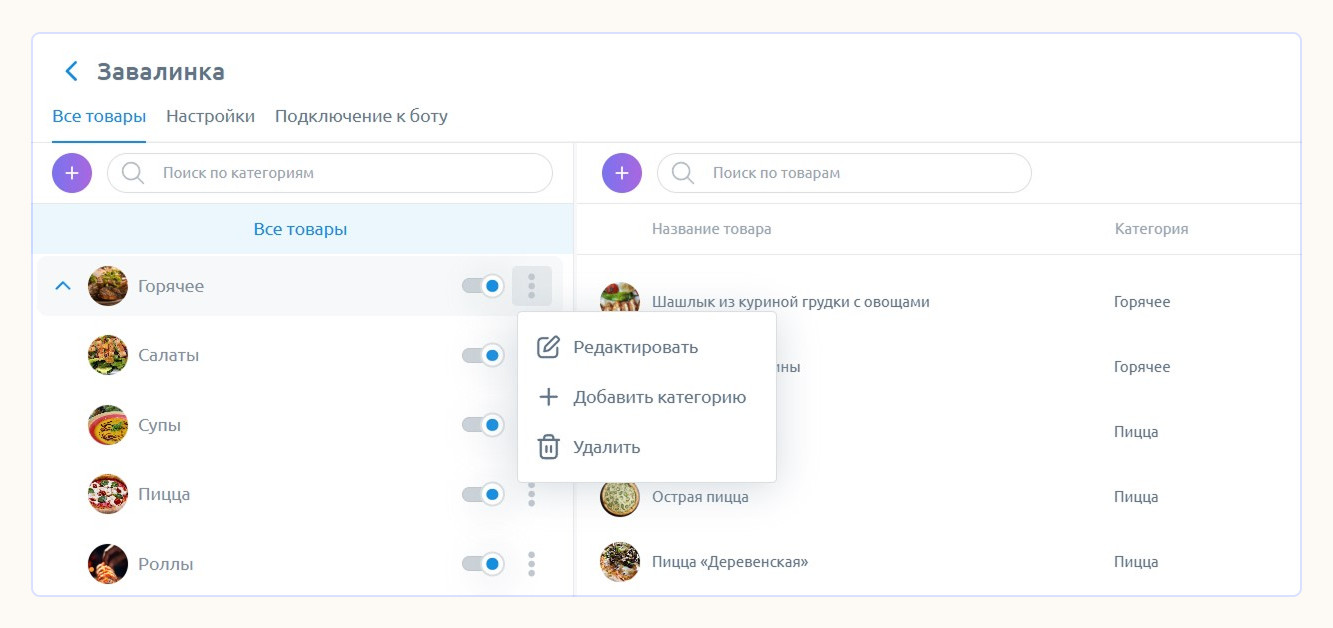The width and height of the screenshot is (1333, 628).
Task: Open the Острая пицца product thumbnail
Action: (620, 497)
